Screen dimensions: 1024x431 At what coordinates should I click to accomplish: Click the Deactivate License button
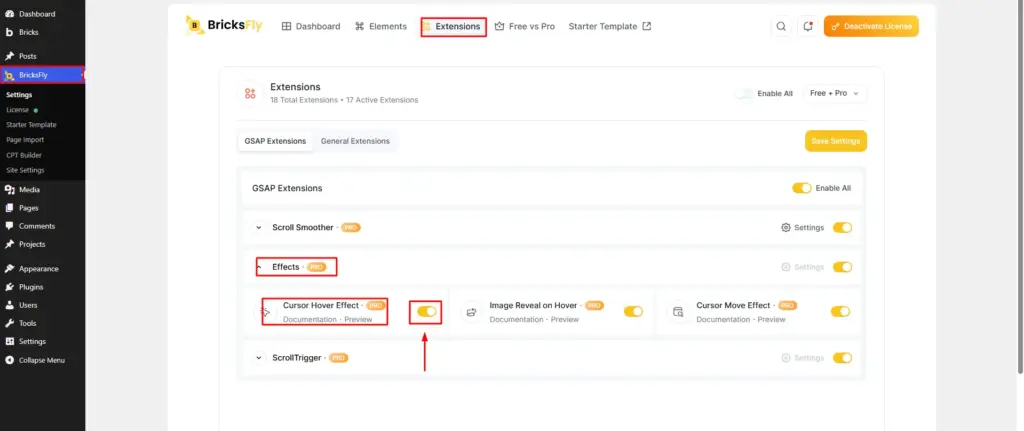(x=871, y=26)
